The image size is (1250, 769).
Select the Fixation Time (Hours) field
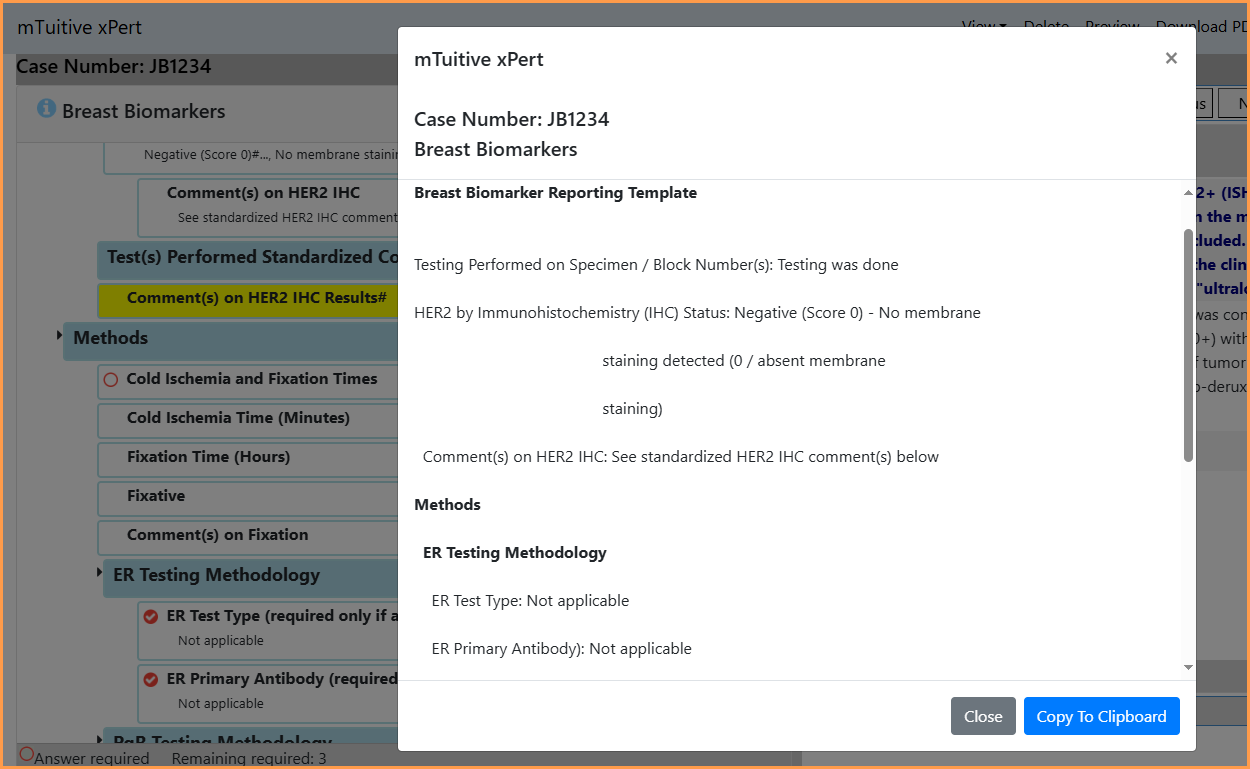click(248, 458)
